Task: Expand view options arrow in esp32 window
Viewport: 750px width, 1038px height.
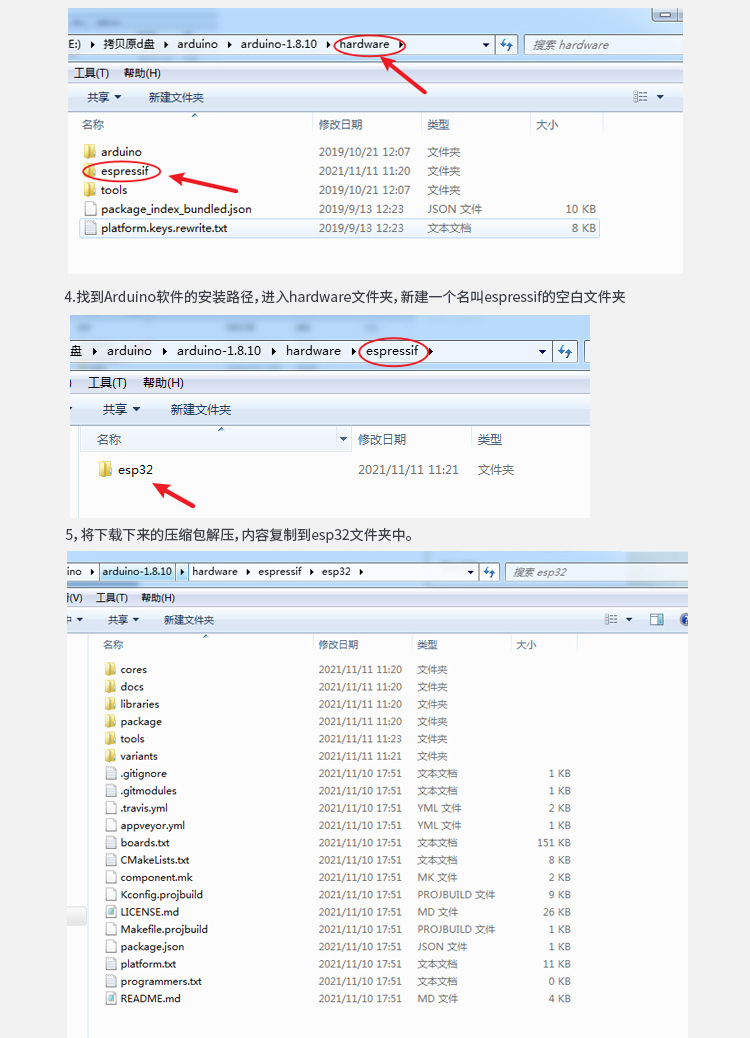Action: point(629,620)
